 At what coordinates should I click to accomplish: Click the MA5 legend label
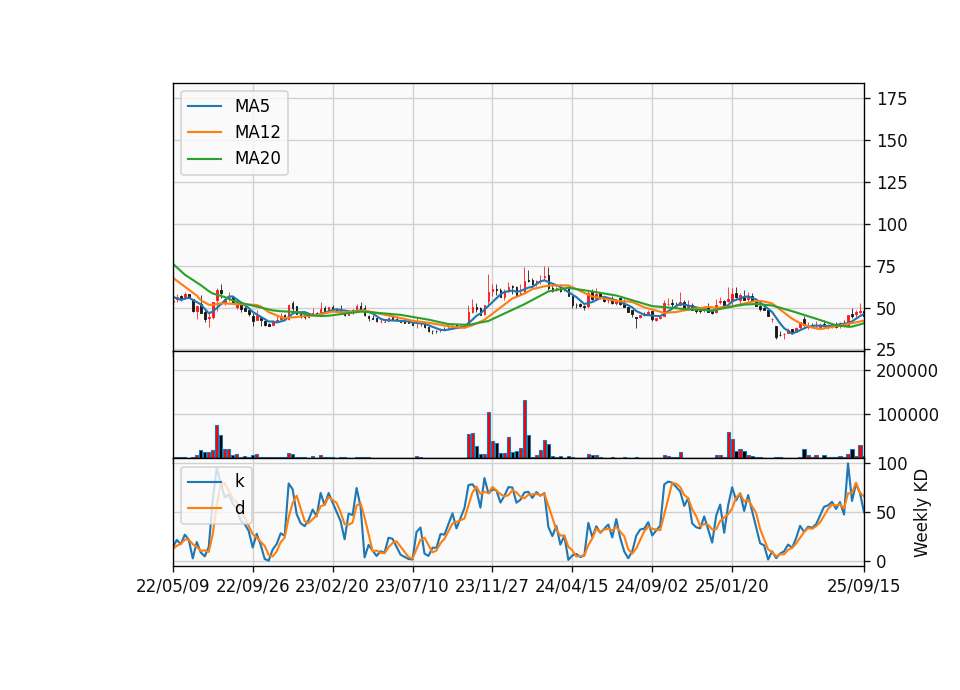coord(252,106)
